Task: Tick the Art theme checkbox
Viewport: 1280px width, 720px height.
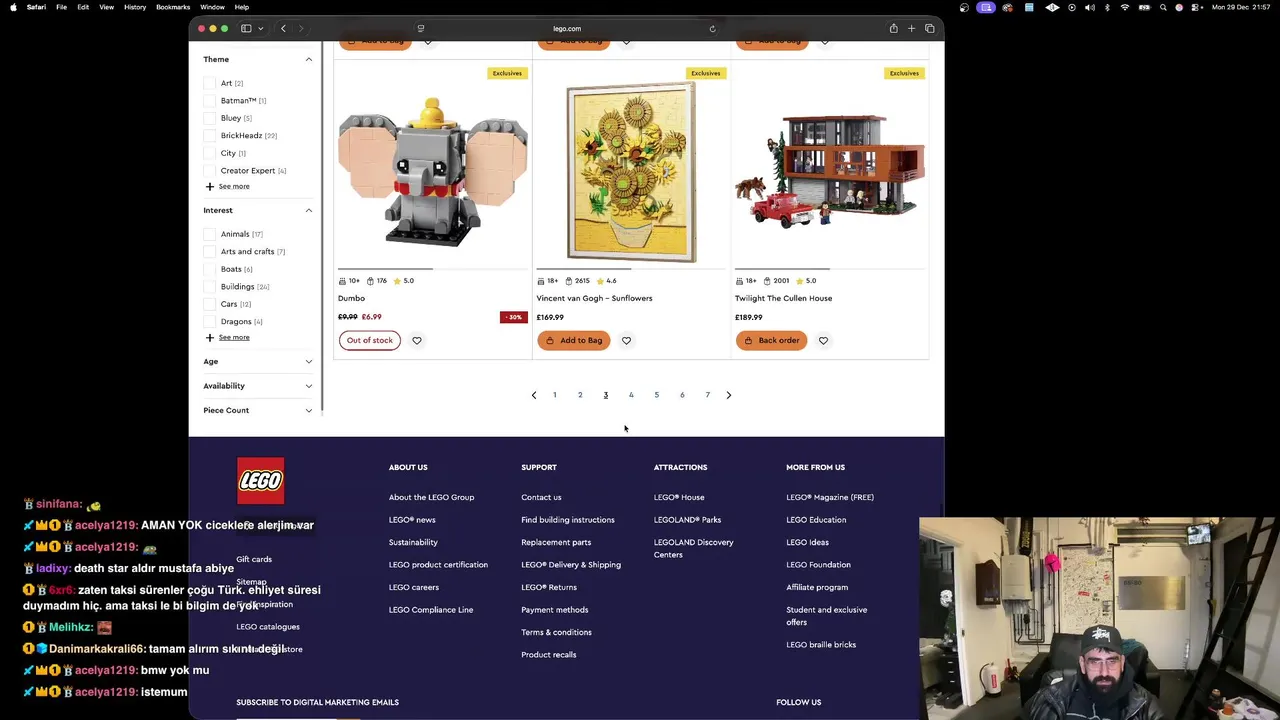Action: [x=210, y=83]
